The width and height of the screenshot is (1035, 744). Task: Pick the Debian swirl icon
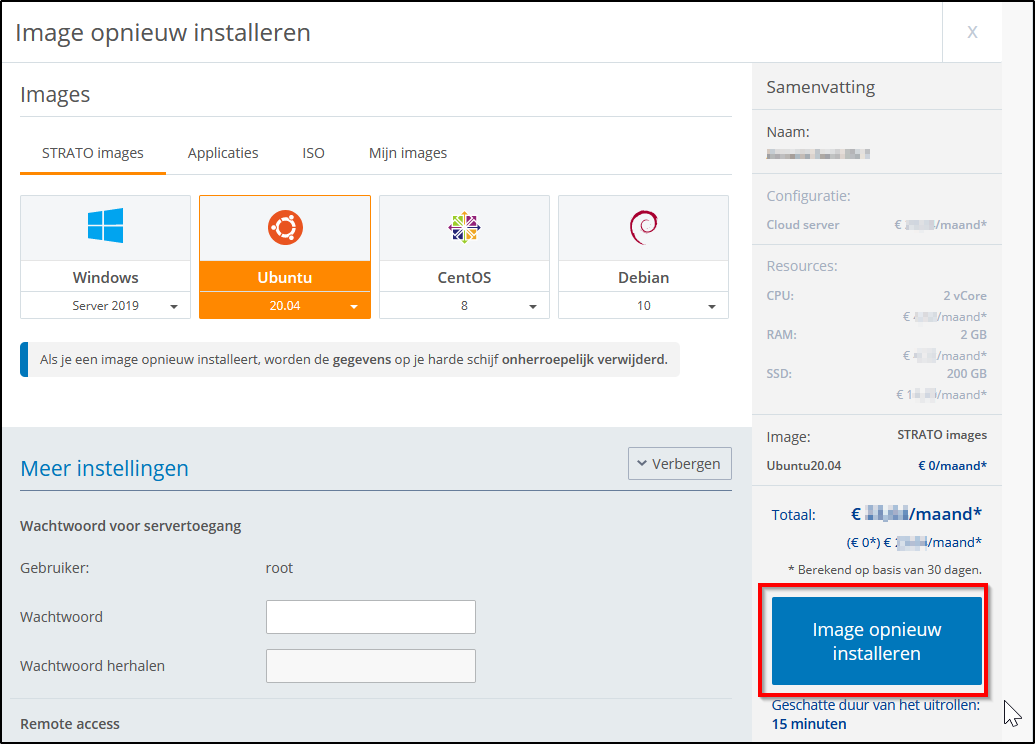(x=643, y=228)
